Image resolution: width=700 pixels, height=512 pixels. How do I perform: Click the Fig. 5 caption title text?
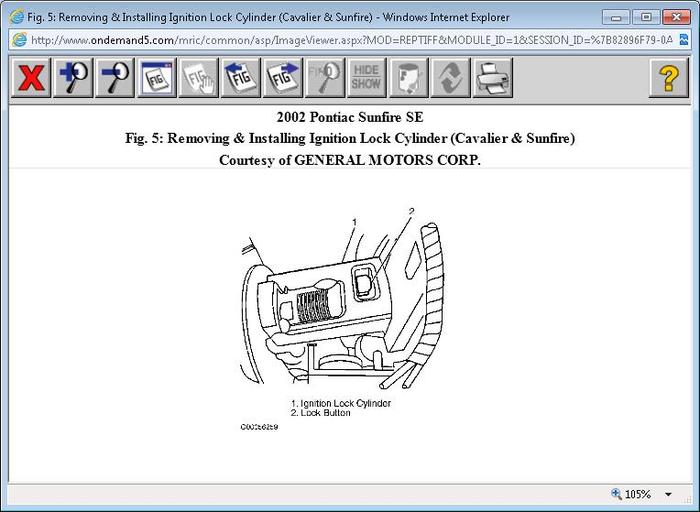coord(350,138)
